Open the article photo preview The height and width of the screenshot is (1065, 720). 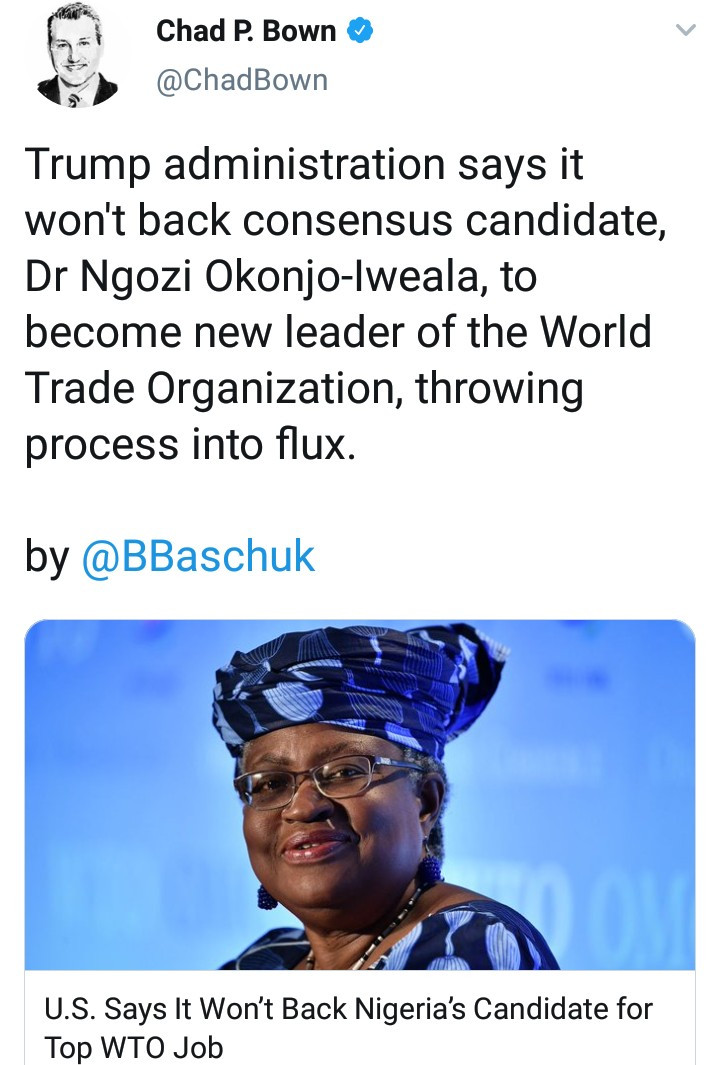(x=359, y=795)
